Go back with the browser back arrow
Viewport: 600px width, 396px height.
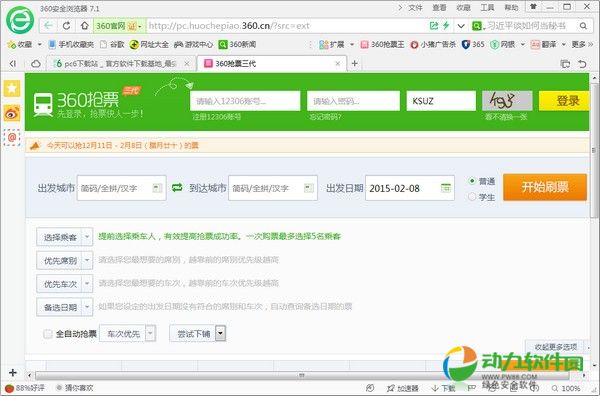(49, 26)
